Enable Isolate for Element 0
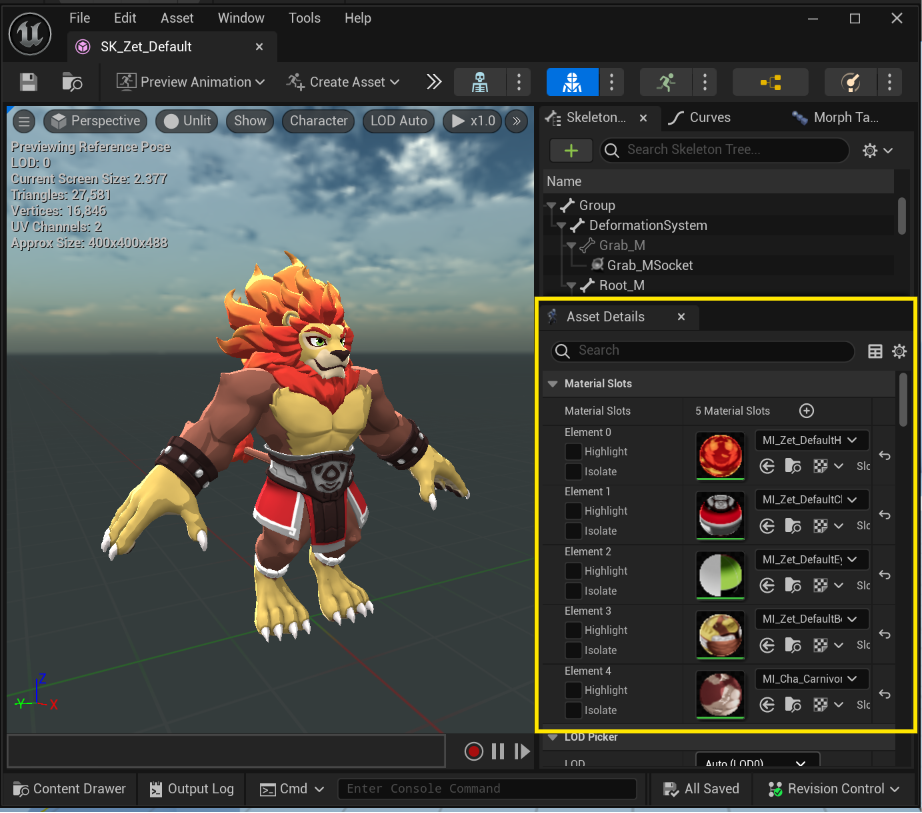Screen dimensions: 922x813 (573, 471)
